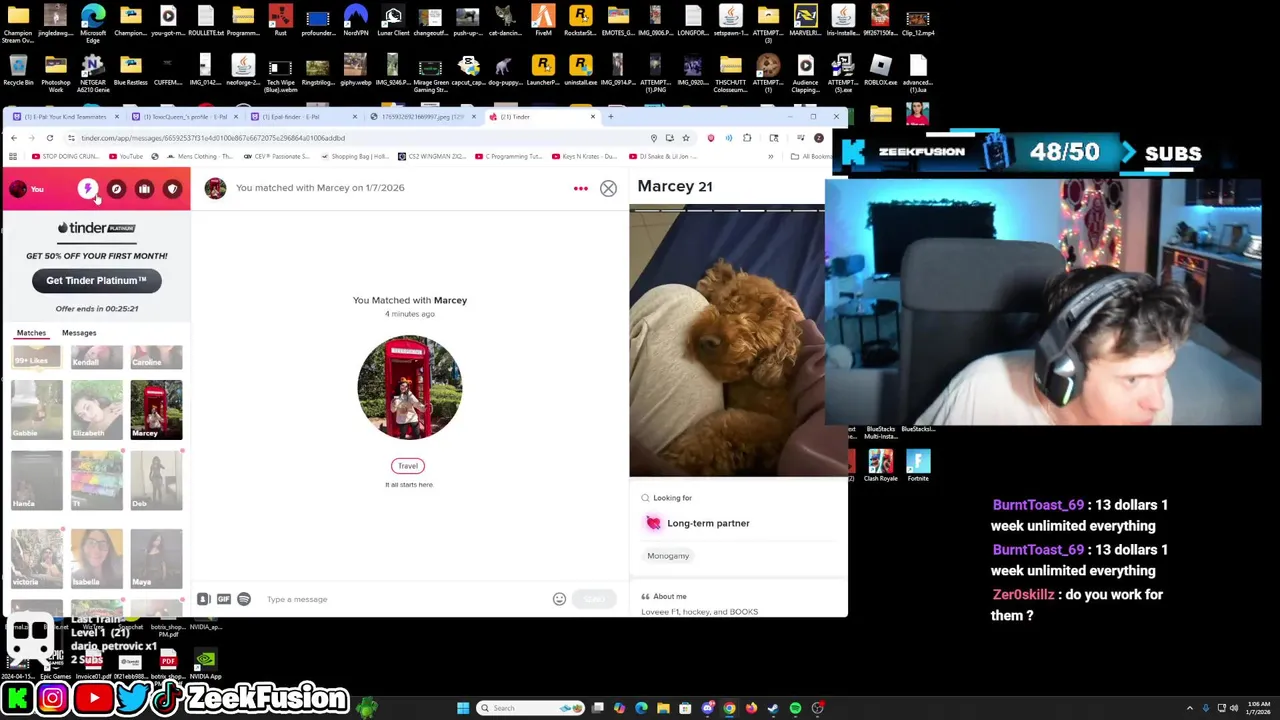Switch to E-Pal Your Kind Teammates tab
The width and height of the screenshot is (1280, 720).
point(65,117)
